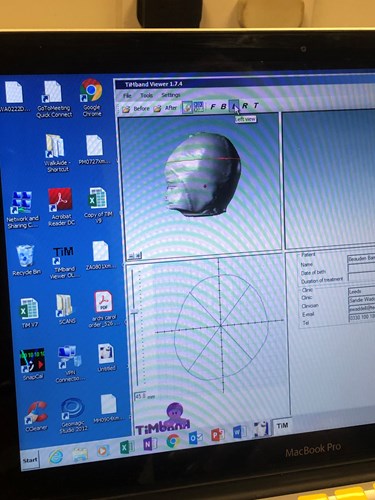Open the File menu

(127, 96)
